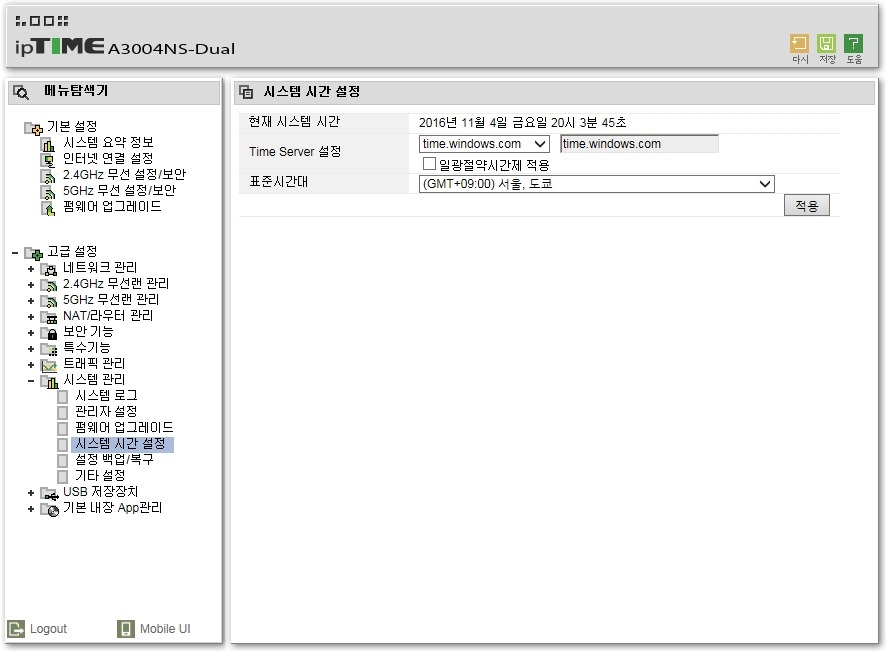The height and width of the screenshot is (653, 889).
Task: Click the 적용 apply button
Action: [806, 205]
